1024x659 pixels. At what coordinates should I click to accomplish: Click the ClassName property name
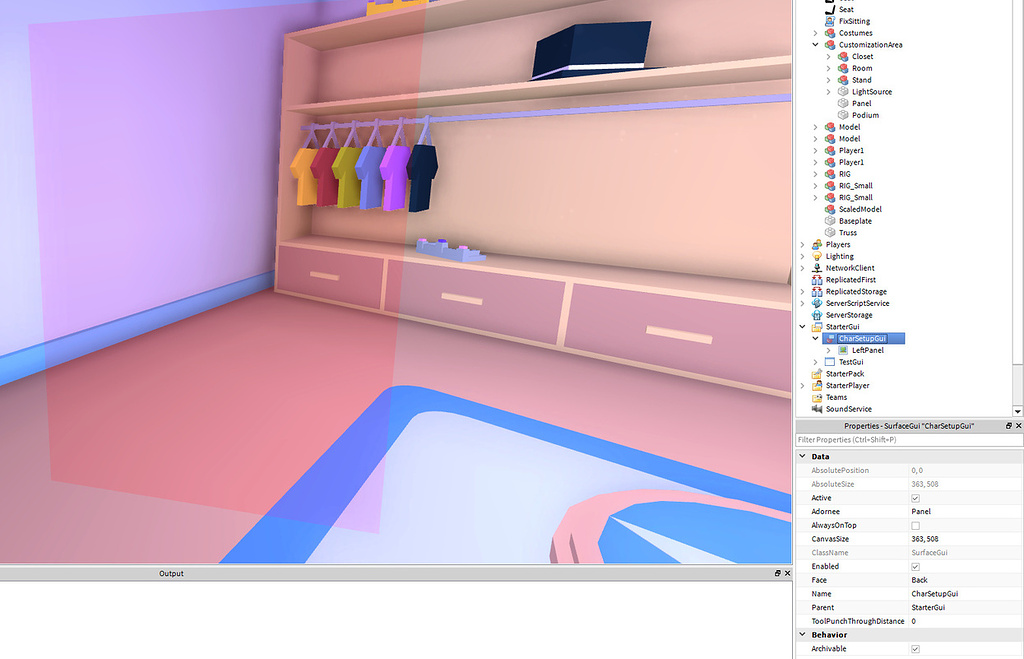coord(829,553)
